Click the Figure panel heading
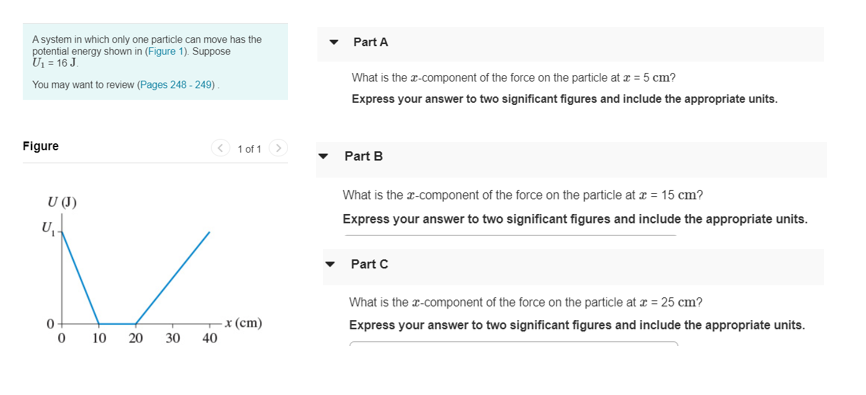866x395 pixels. (x=41, y=146)
